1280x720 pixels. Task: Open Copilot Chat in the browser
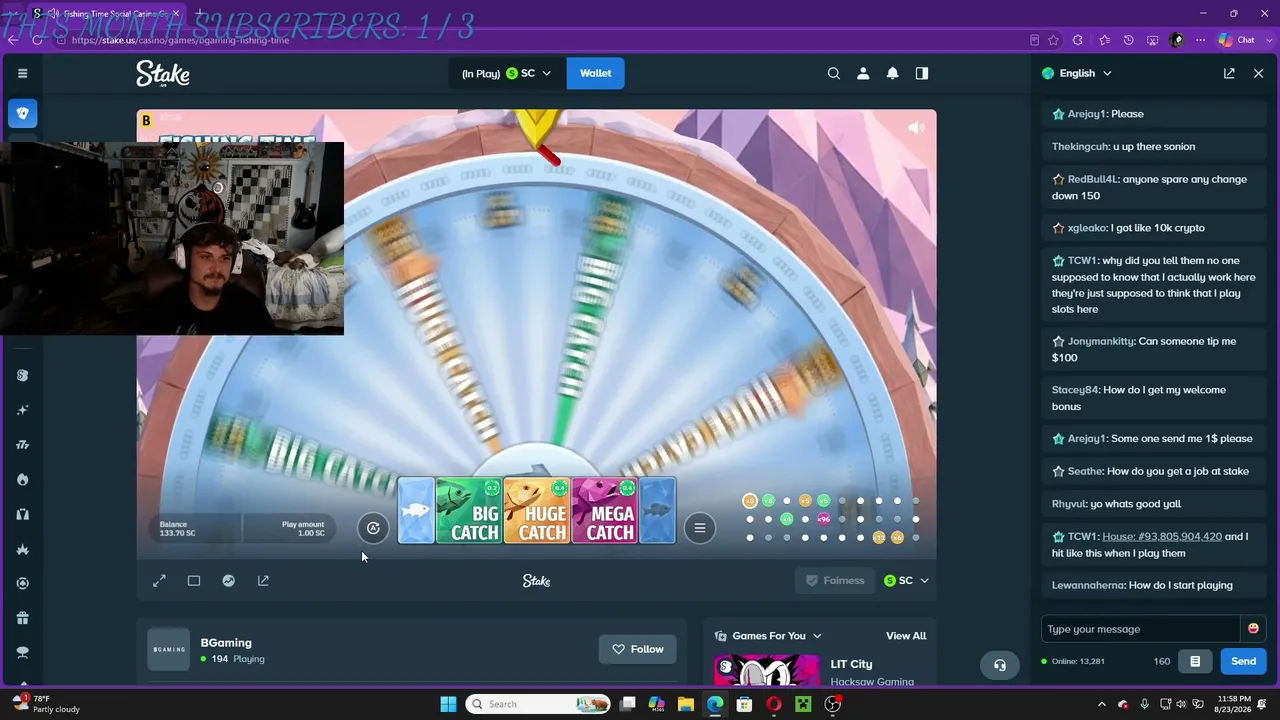1236,40
